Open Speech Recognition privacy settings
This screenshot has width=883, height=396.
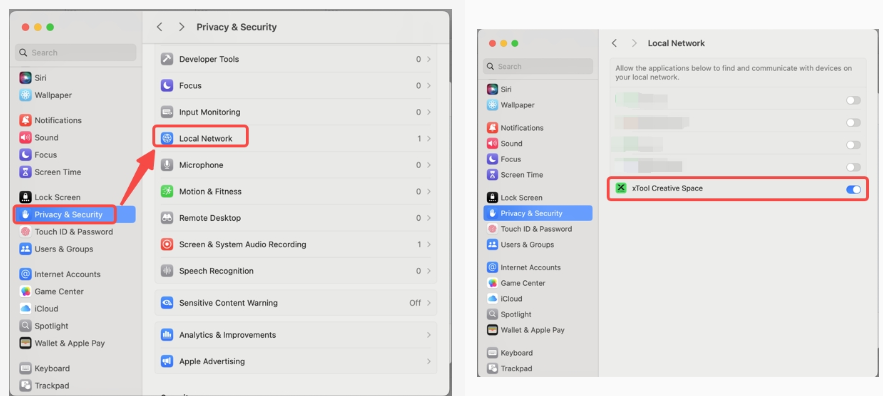tap(296, 271)
